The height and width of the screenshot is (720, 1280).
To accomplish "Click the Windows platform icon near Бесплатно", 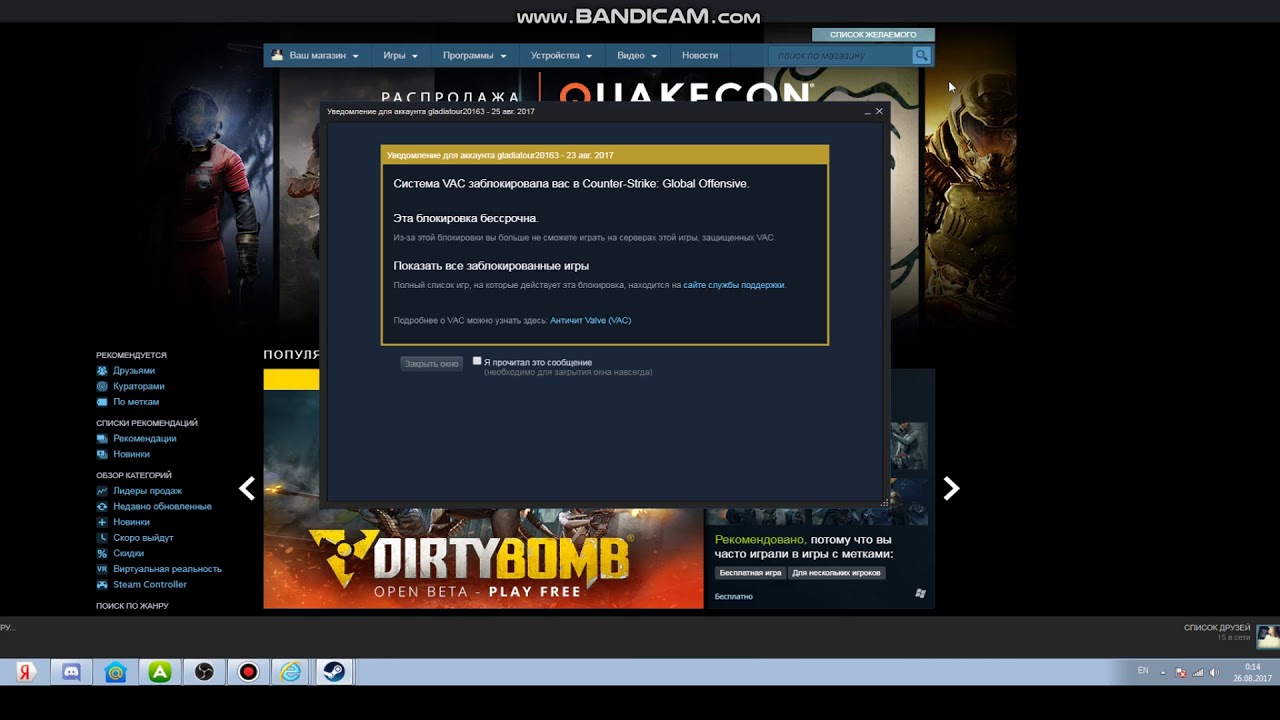I will click(x=921, y=593).
